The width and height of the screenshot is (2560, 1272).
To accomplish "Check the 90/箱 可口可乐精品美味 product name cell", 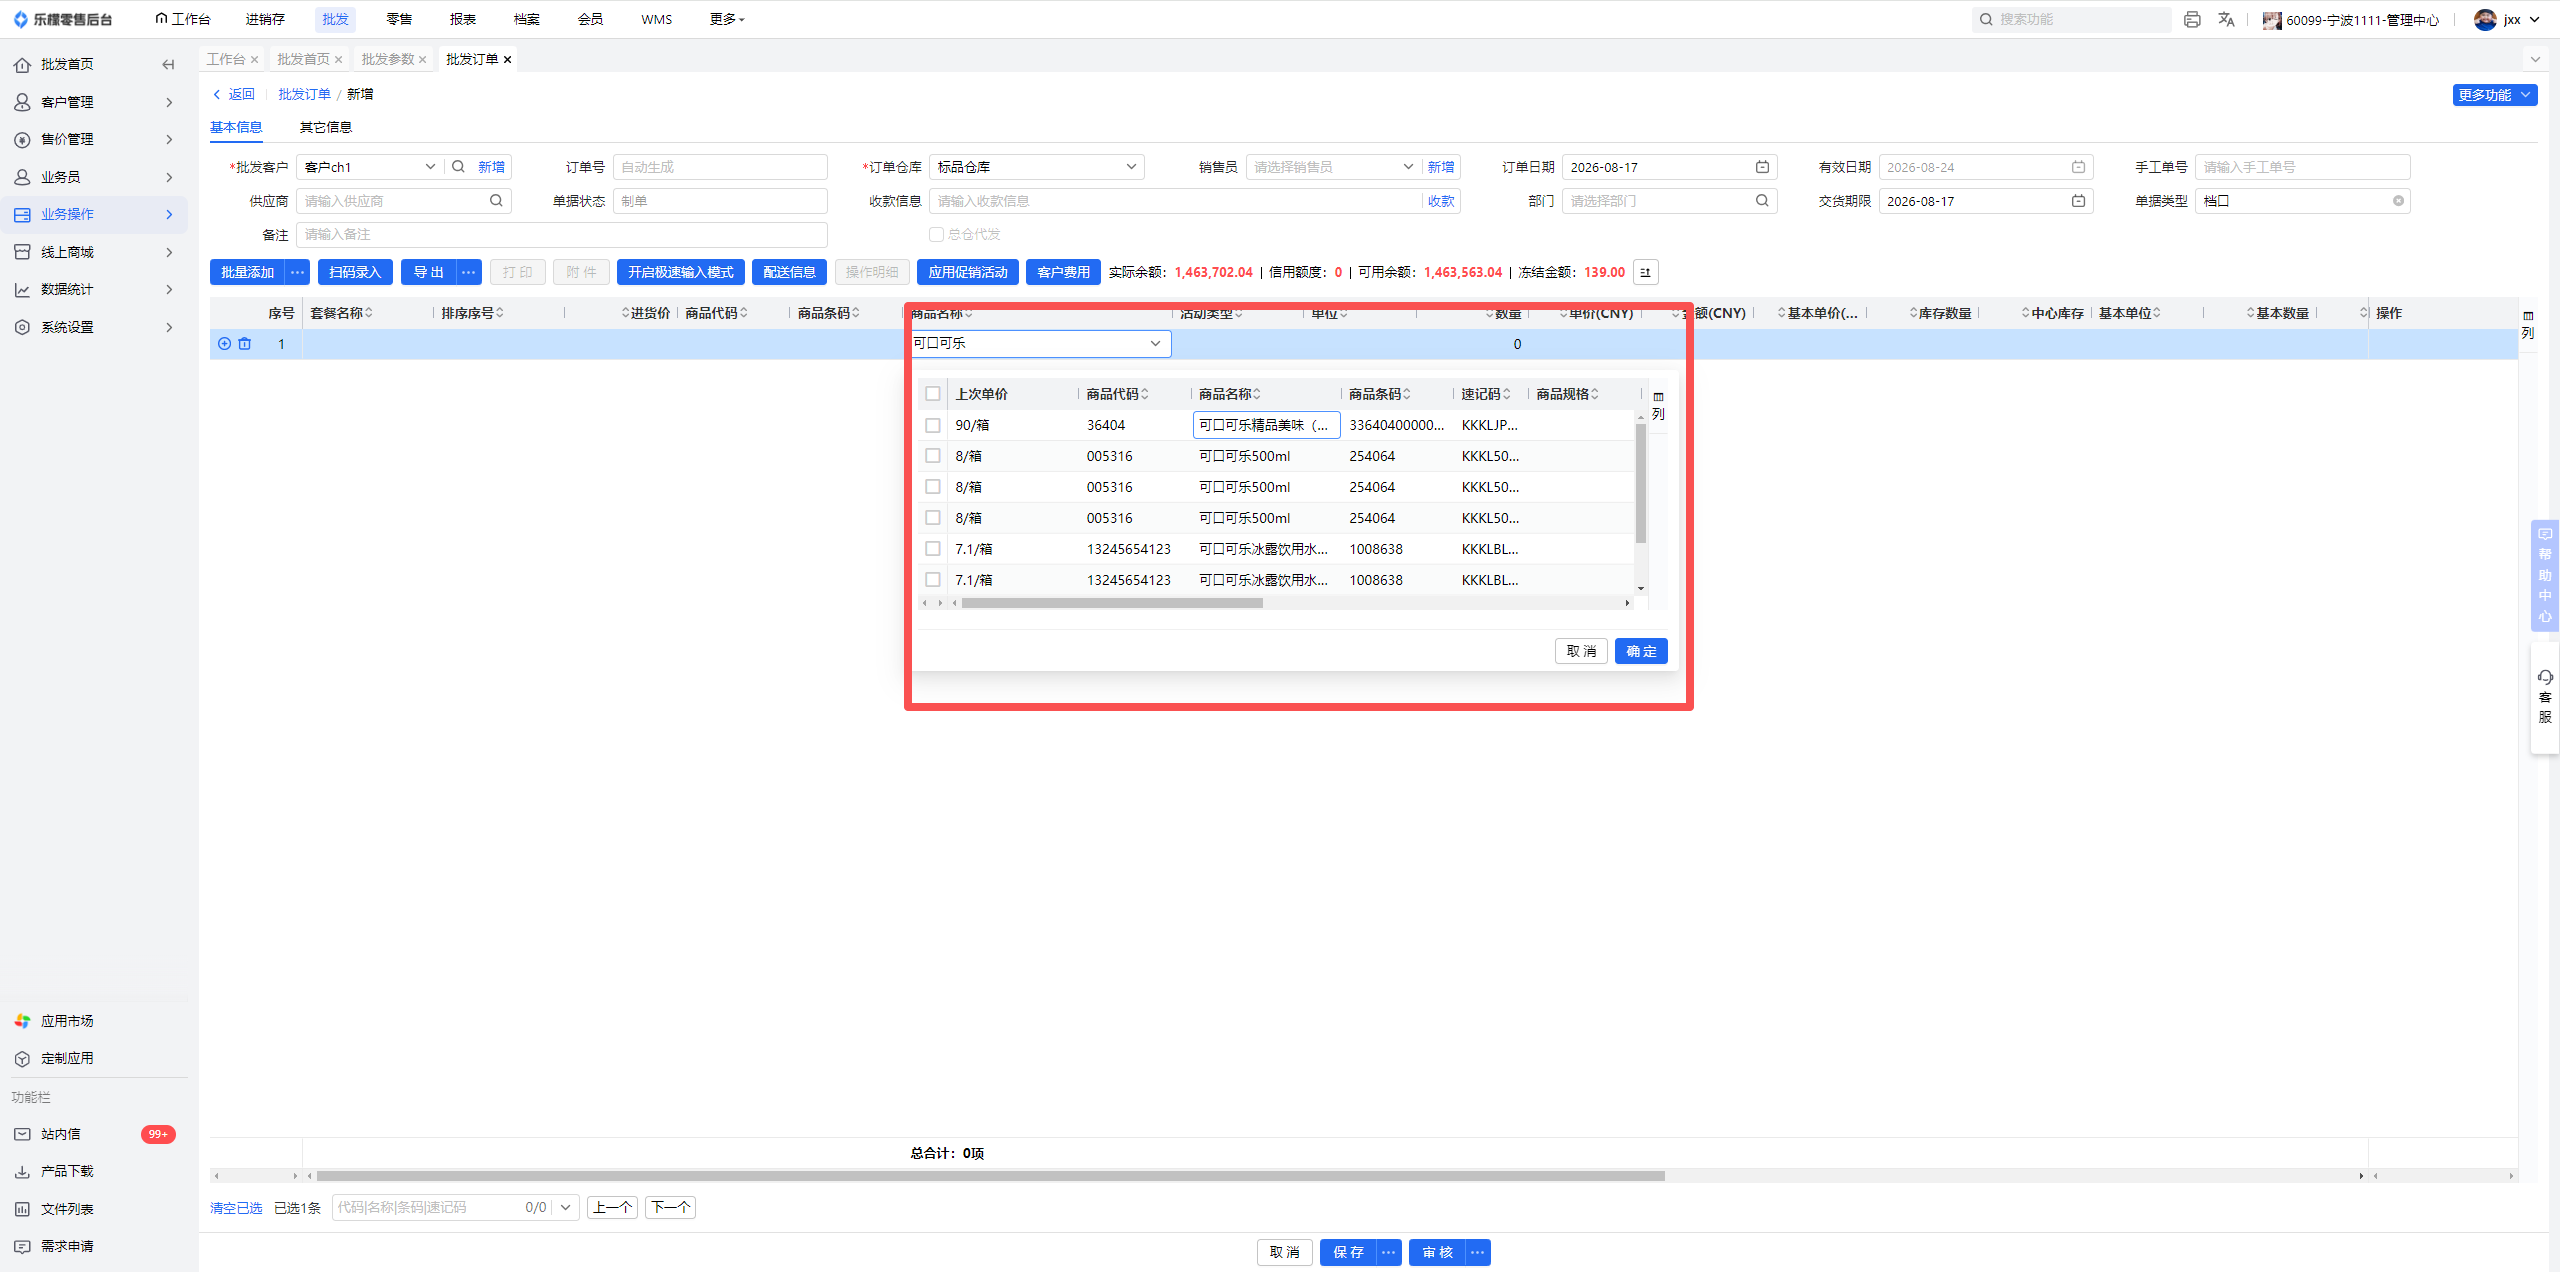I will [1266, 425].
